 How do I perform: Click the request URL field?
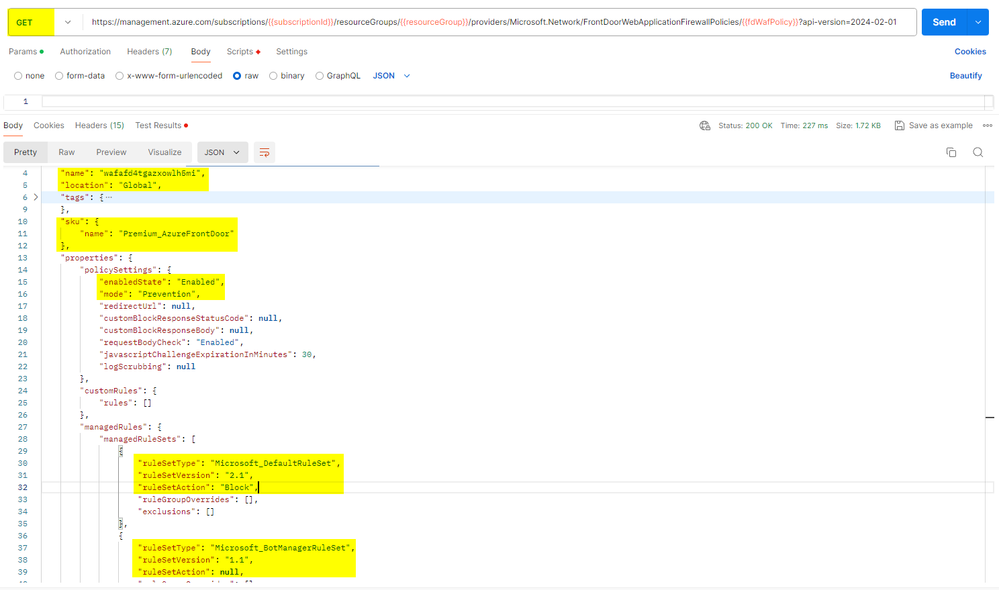[500, 22]
